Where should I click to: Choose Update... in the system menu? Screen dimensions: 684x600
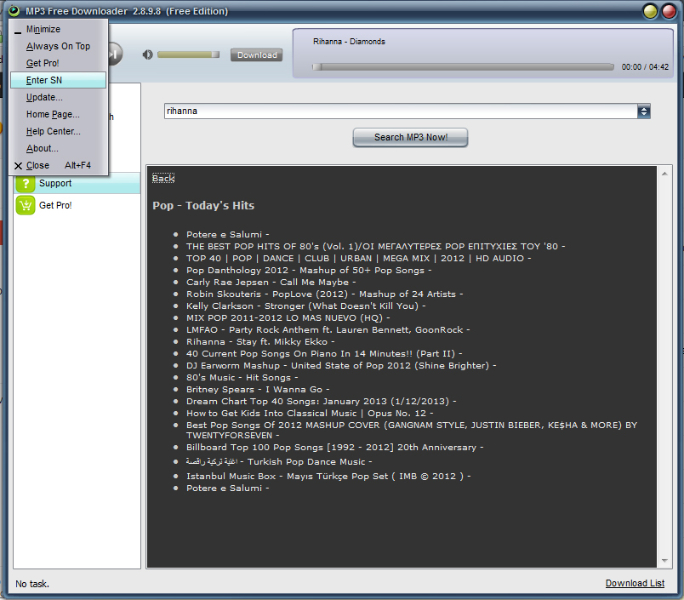(44, 97)
